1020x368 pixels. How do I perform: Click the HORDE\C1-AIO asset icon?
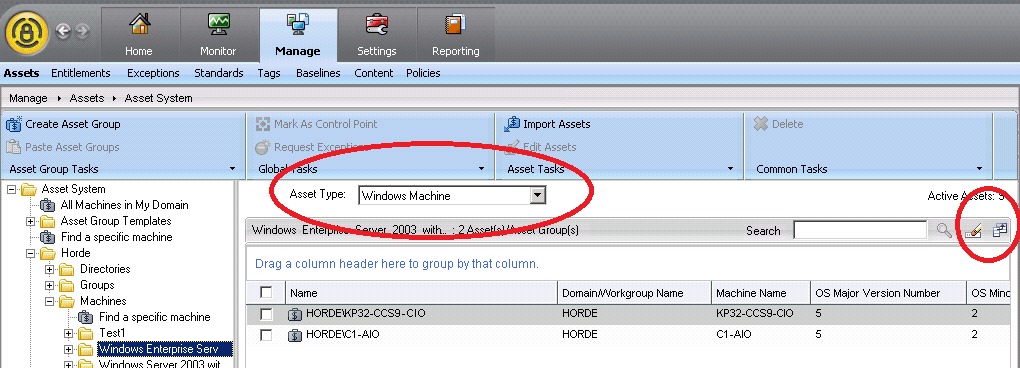coord(295,335)
